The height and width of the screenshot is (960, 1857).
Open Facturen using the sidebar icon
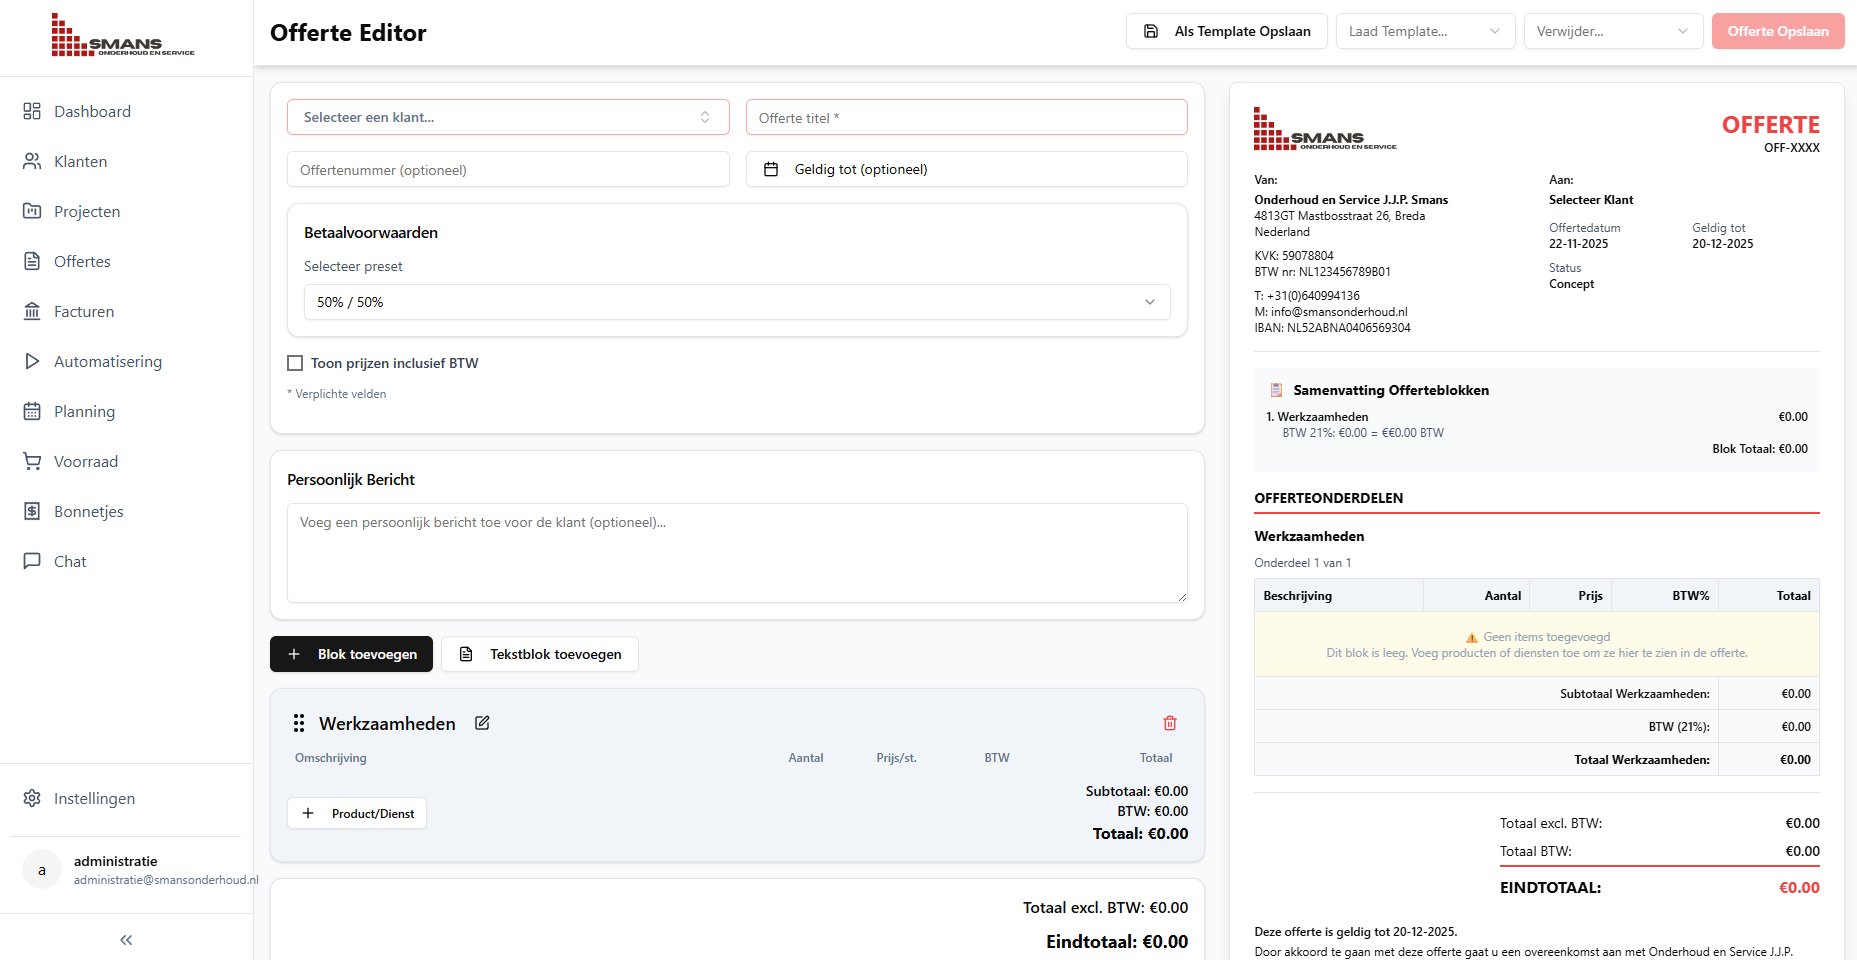[x=32, y=311]
